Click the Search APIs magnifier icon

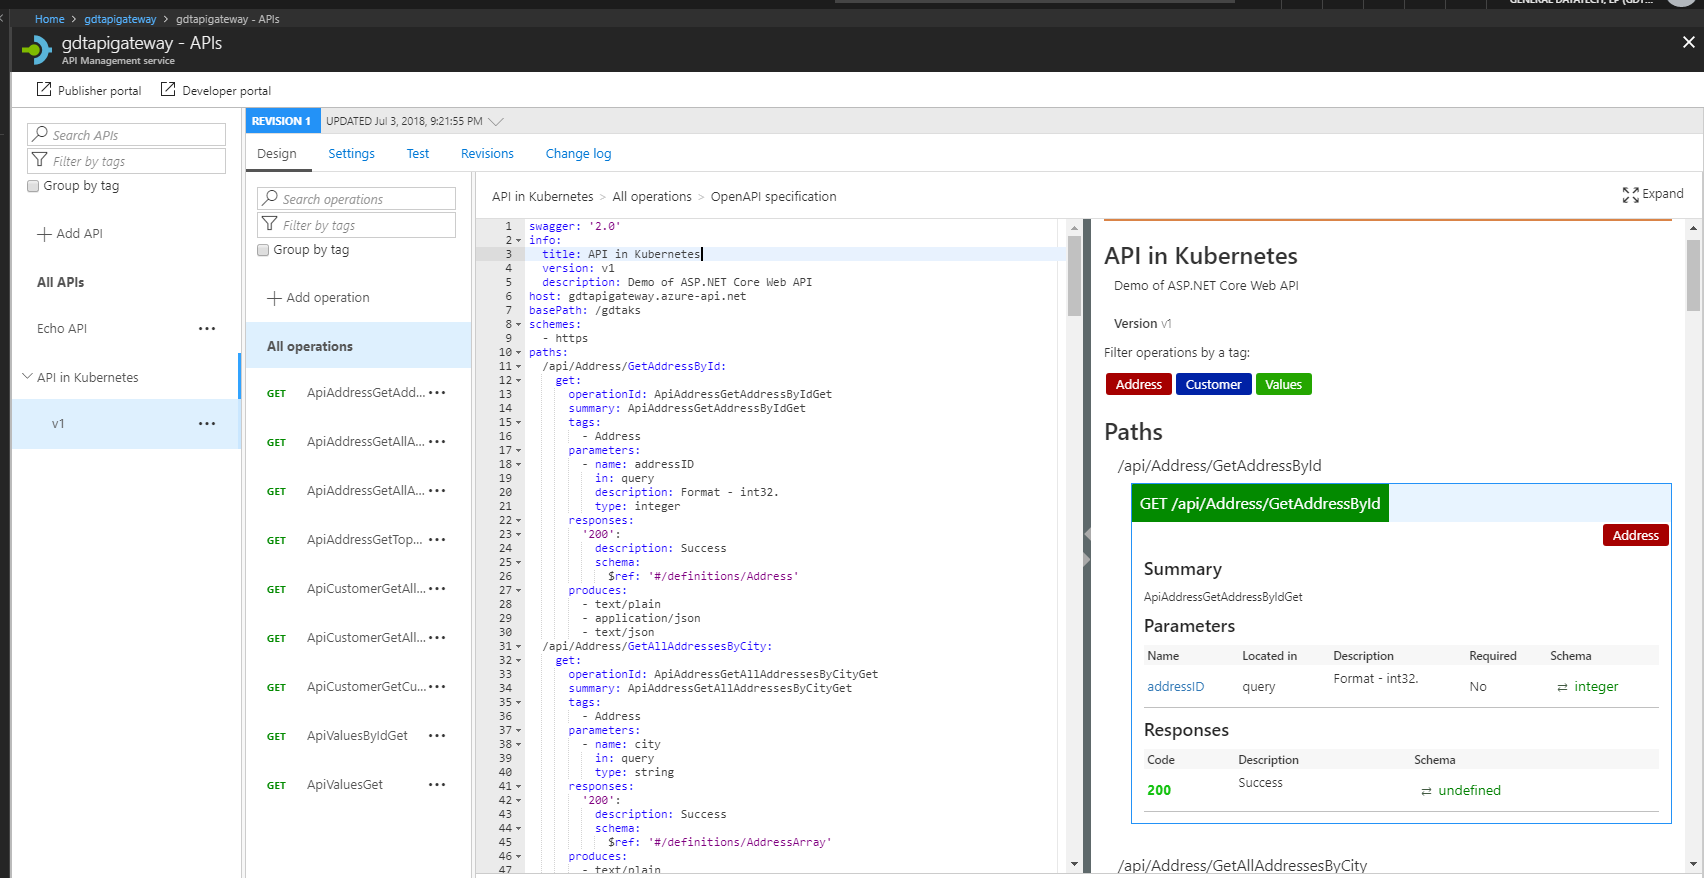[40, 134]
